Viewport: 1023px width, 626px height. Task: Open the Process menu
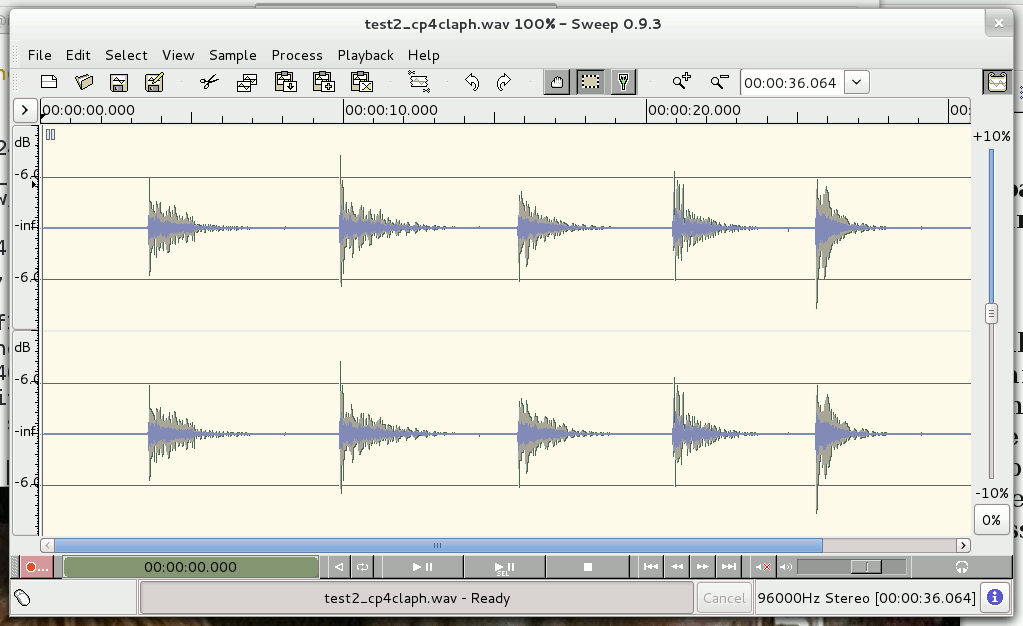pyautogui.click(x=297, y=55)
